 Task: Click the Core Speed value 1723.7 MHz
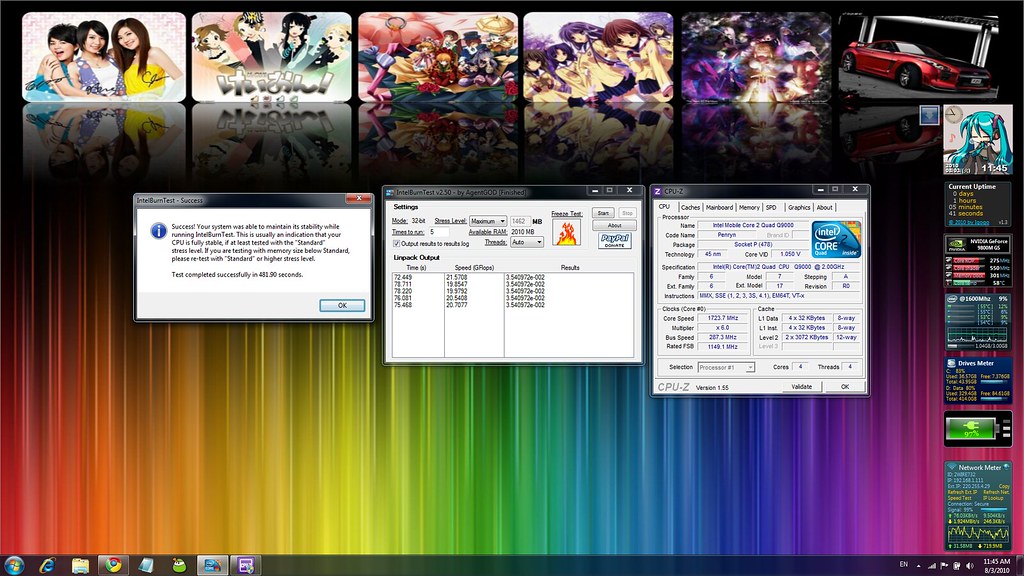tap(722, 318)
